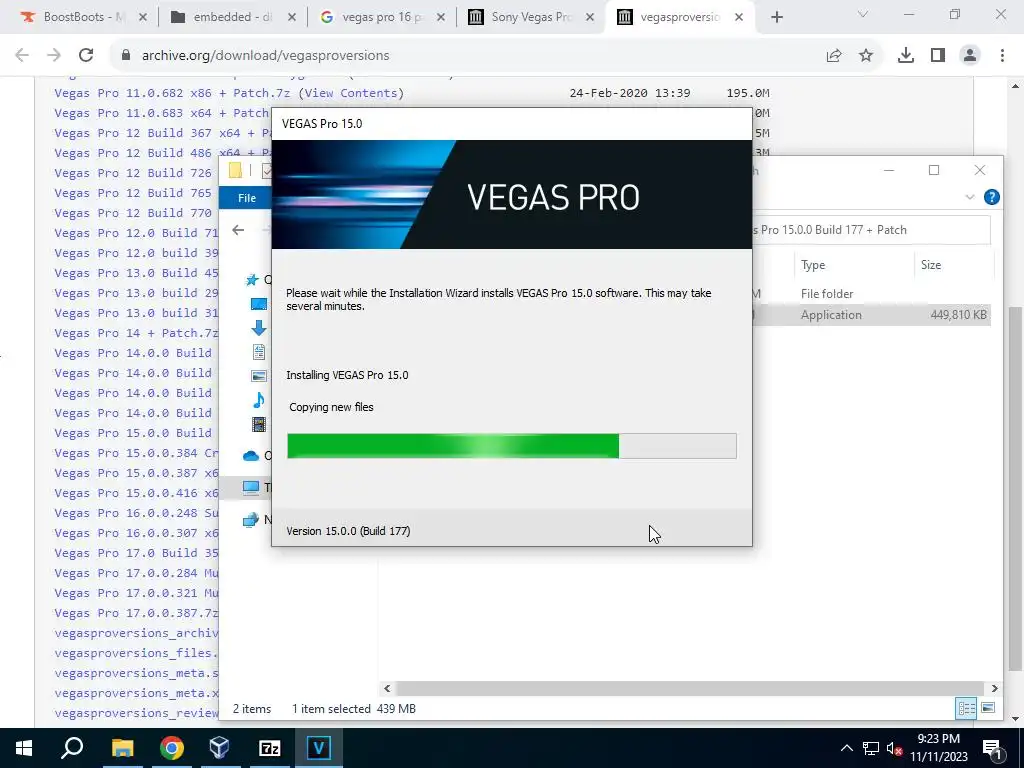Click Explorer horizontal scrollbar track
The width and height of the screenshot is (1024, 768).
[690, 688]
